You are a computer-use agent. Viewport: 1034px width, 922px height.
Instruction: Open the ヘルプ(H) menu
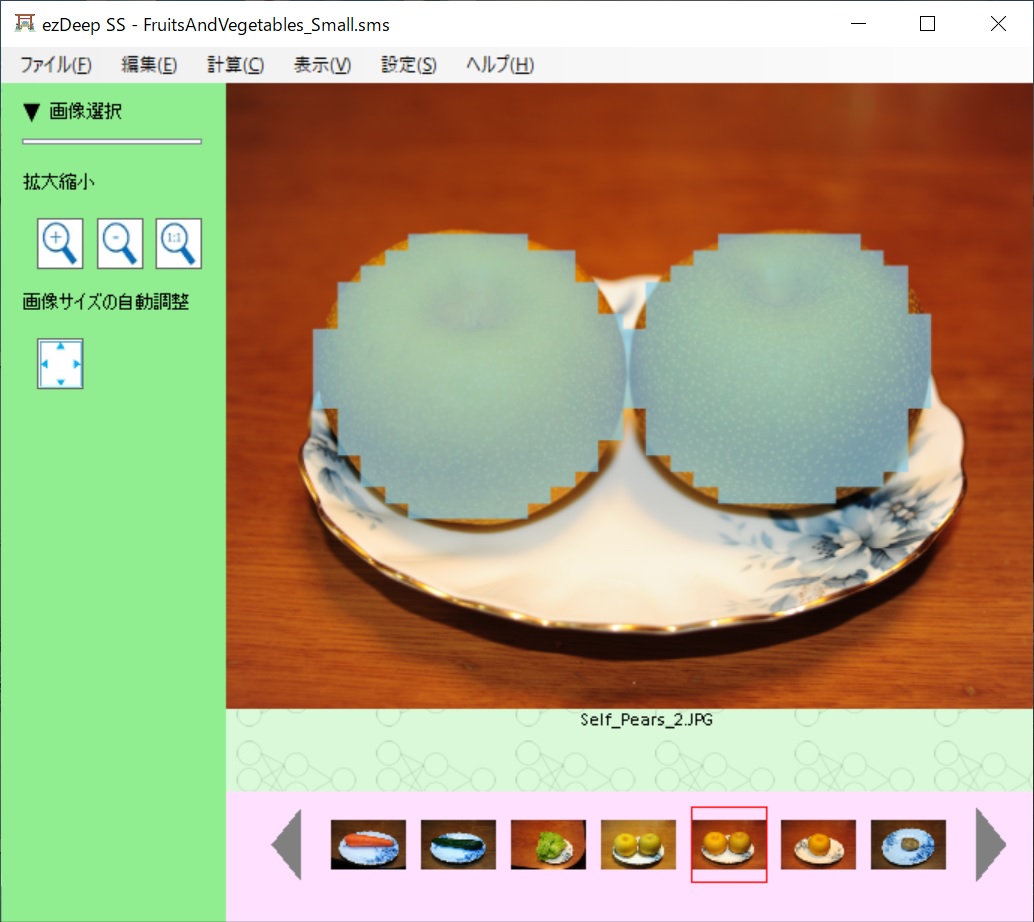tap(499, 65)
